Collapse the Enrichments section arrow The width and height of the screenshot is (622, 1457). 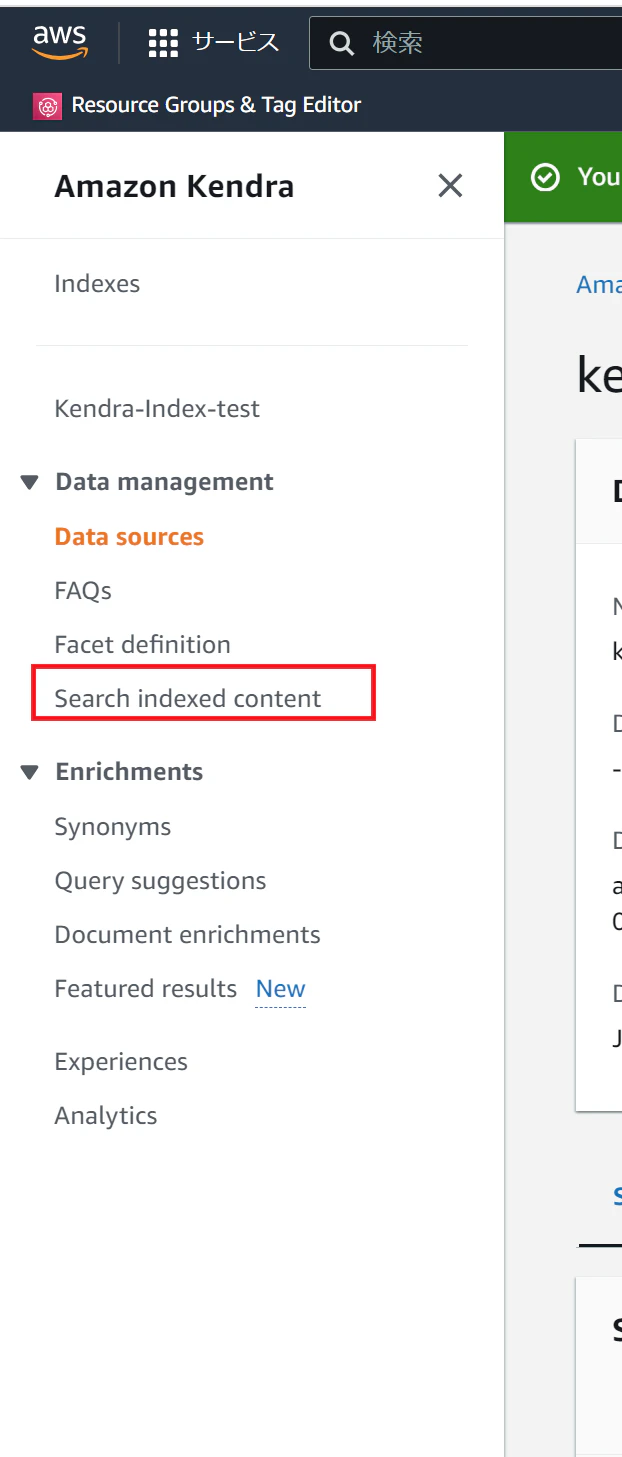point(30,773)
